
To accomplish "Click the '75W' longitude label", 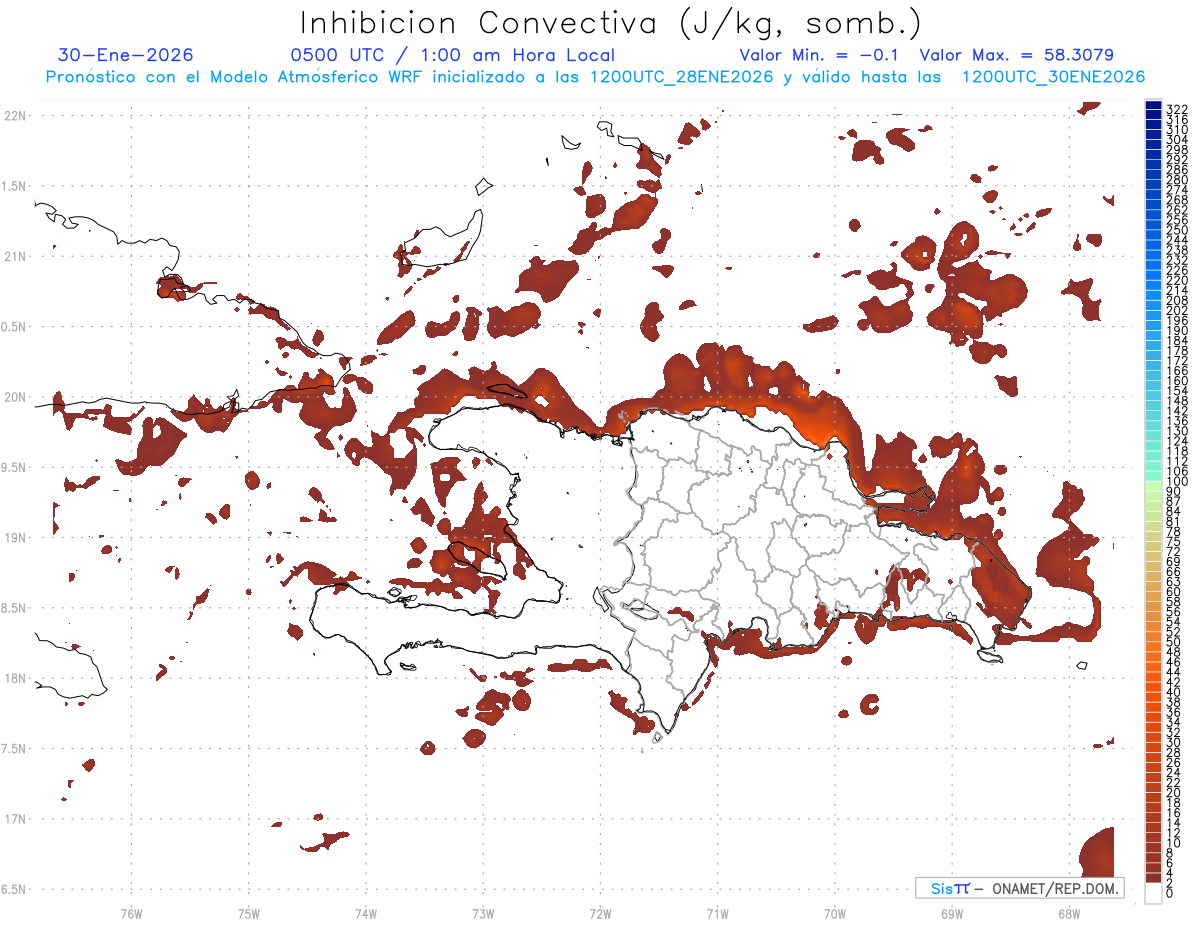I will (248, 912).
